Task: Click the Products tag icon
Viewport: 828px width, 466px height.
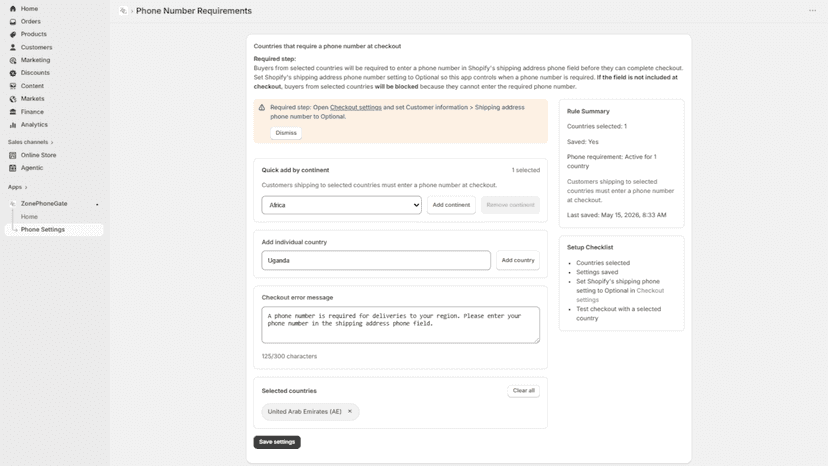Action: [13, 34]
